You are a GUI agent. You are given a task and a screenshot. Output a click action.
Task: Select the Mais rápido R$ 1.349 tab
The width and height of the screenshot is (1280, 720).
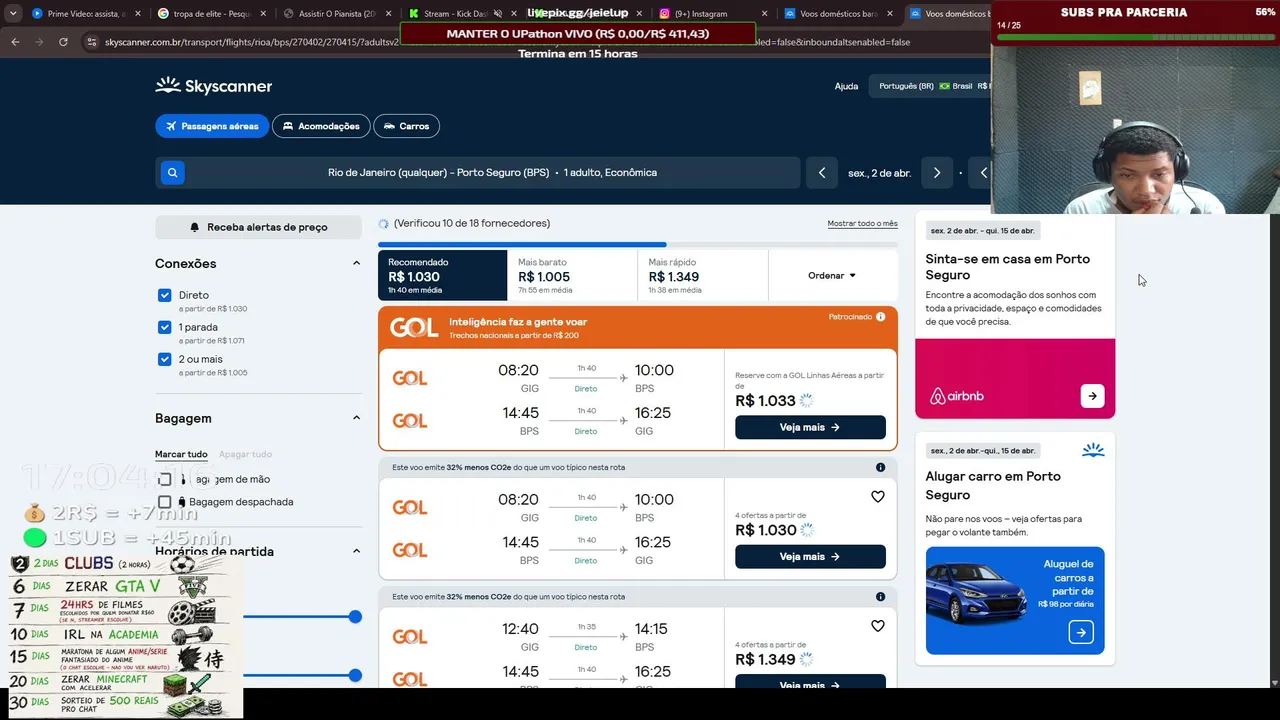[x=702, y=275]
